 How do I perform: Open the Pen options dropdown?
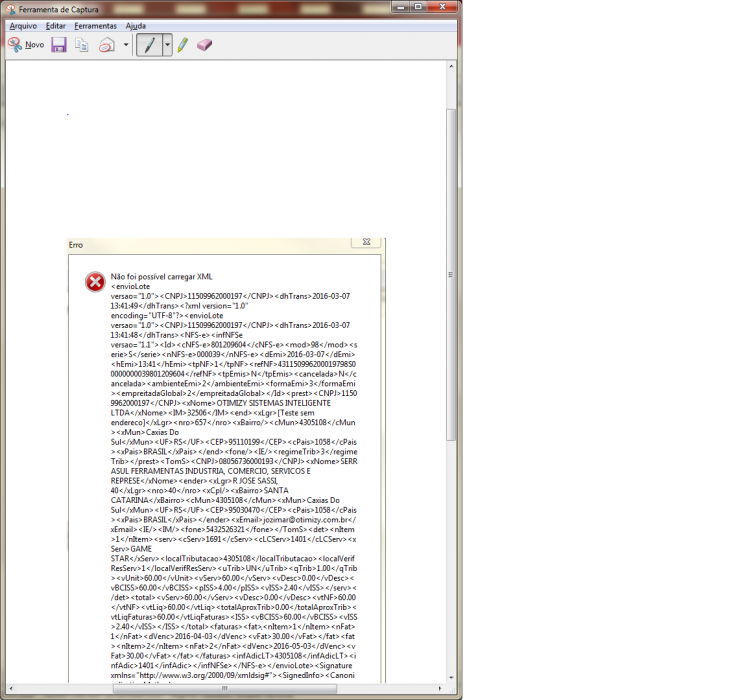tap(167, 45)
